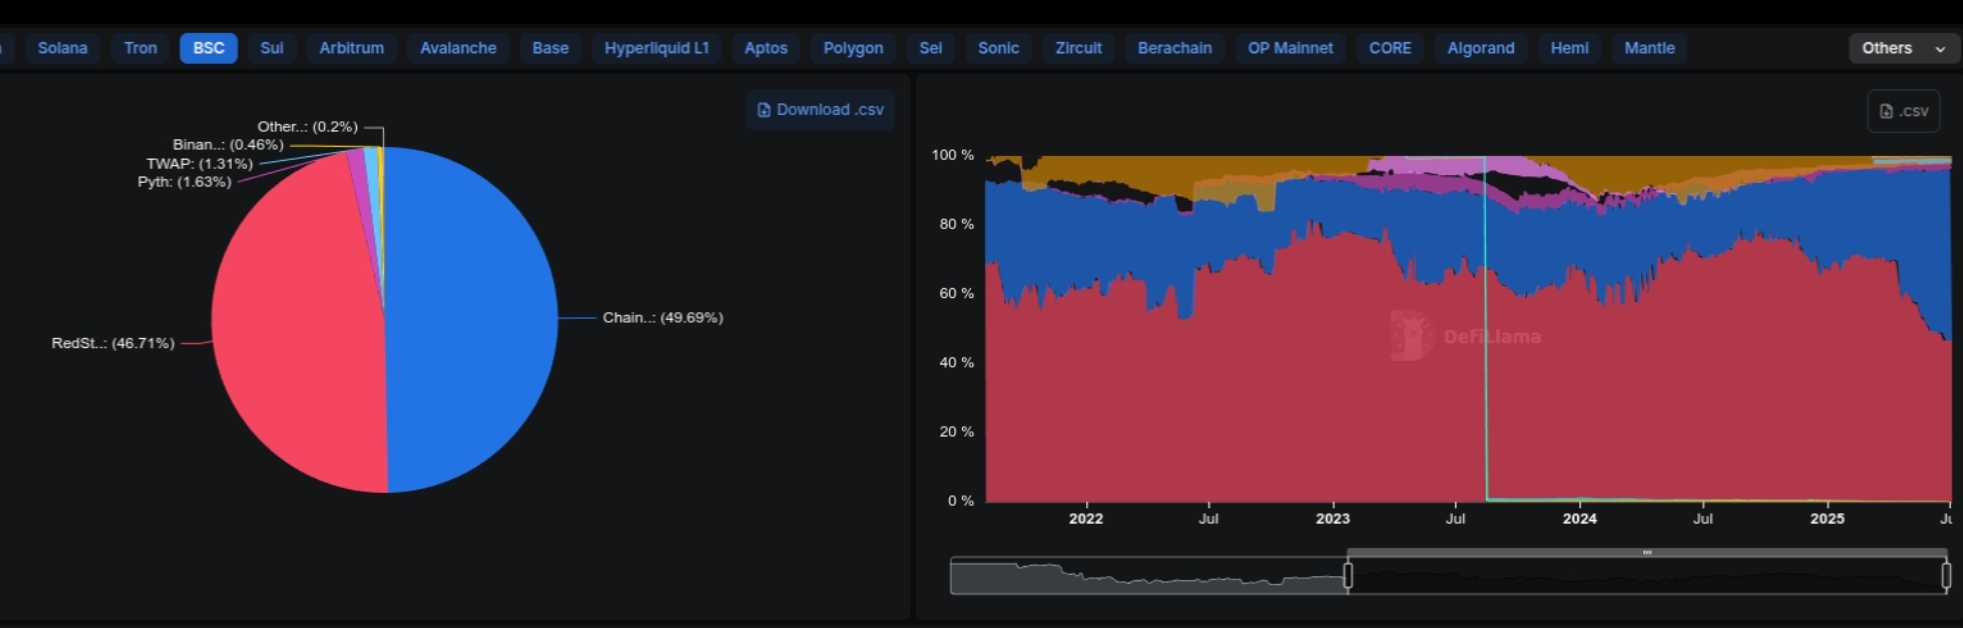Click the 100 % label on the vertical axis
The width and height of the screenshot is (1963, 628).
(952, 155)
